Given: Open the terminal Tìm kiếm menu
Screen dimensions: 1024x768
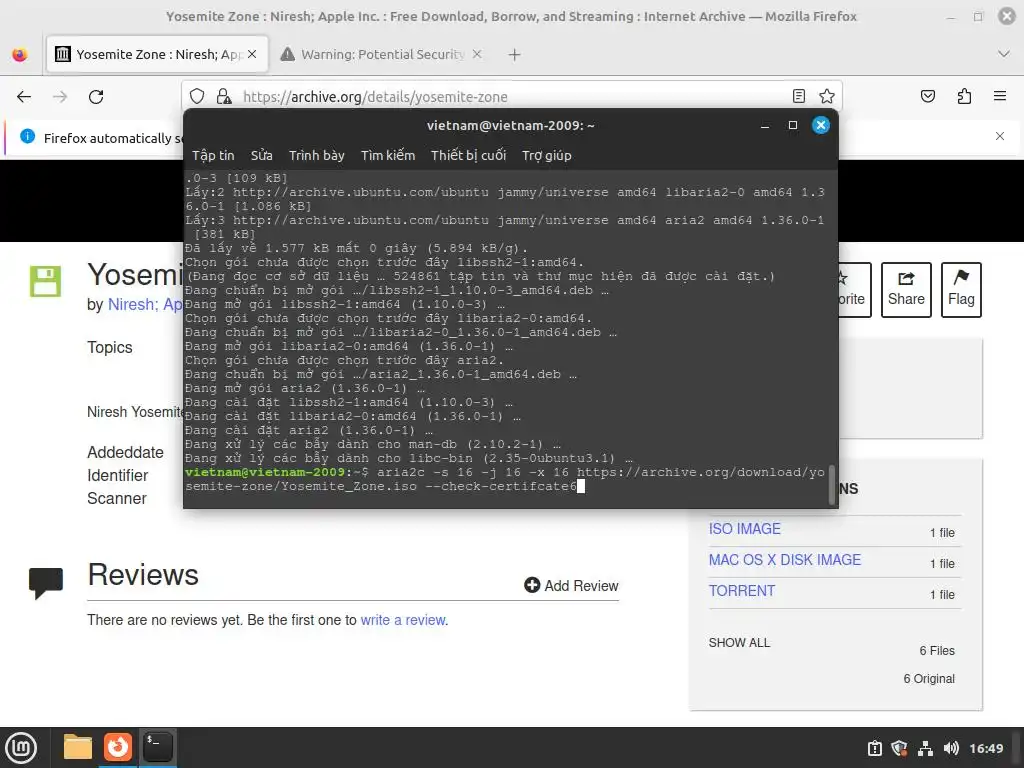Looking at the screenshot, I should click(x=388, y=155).
